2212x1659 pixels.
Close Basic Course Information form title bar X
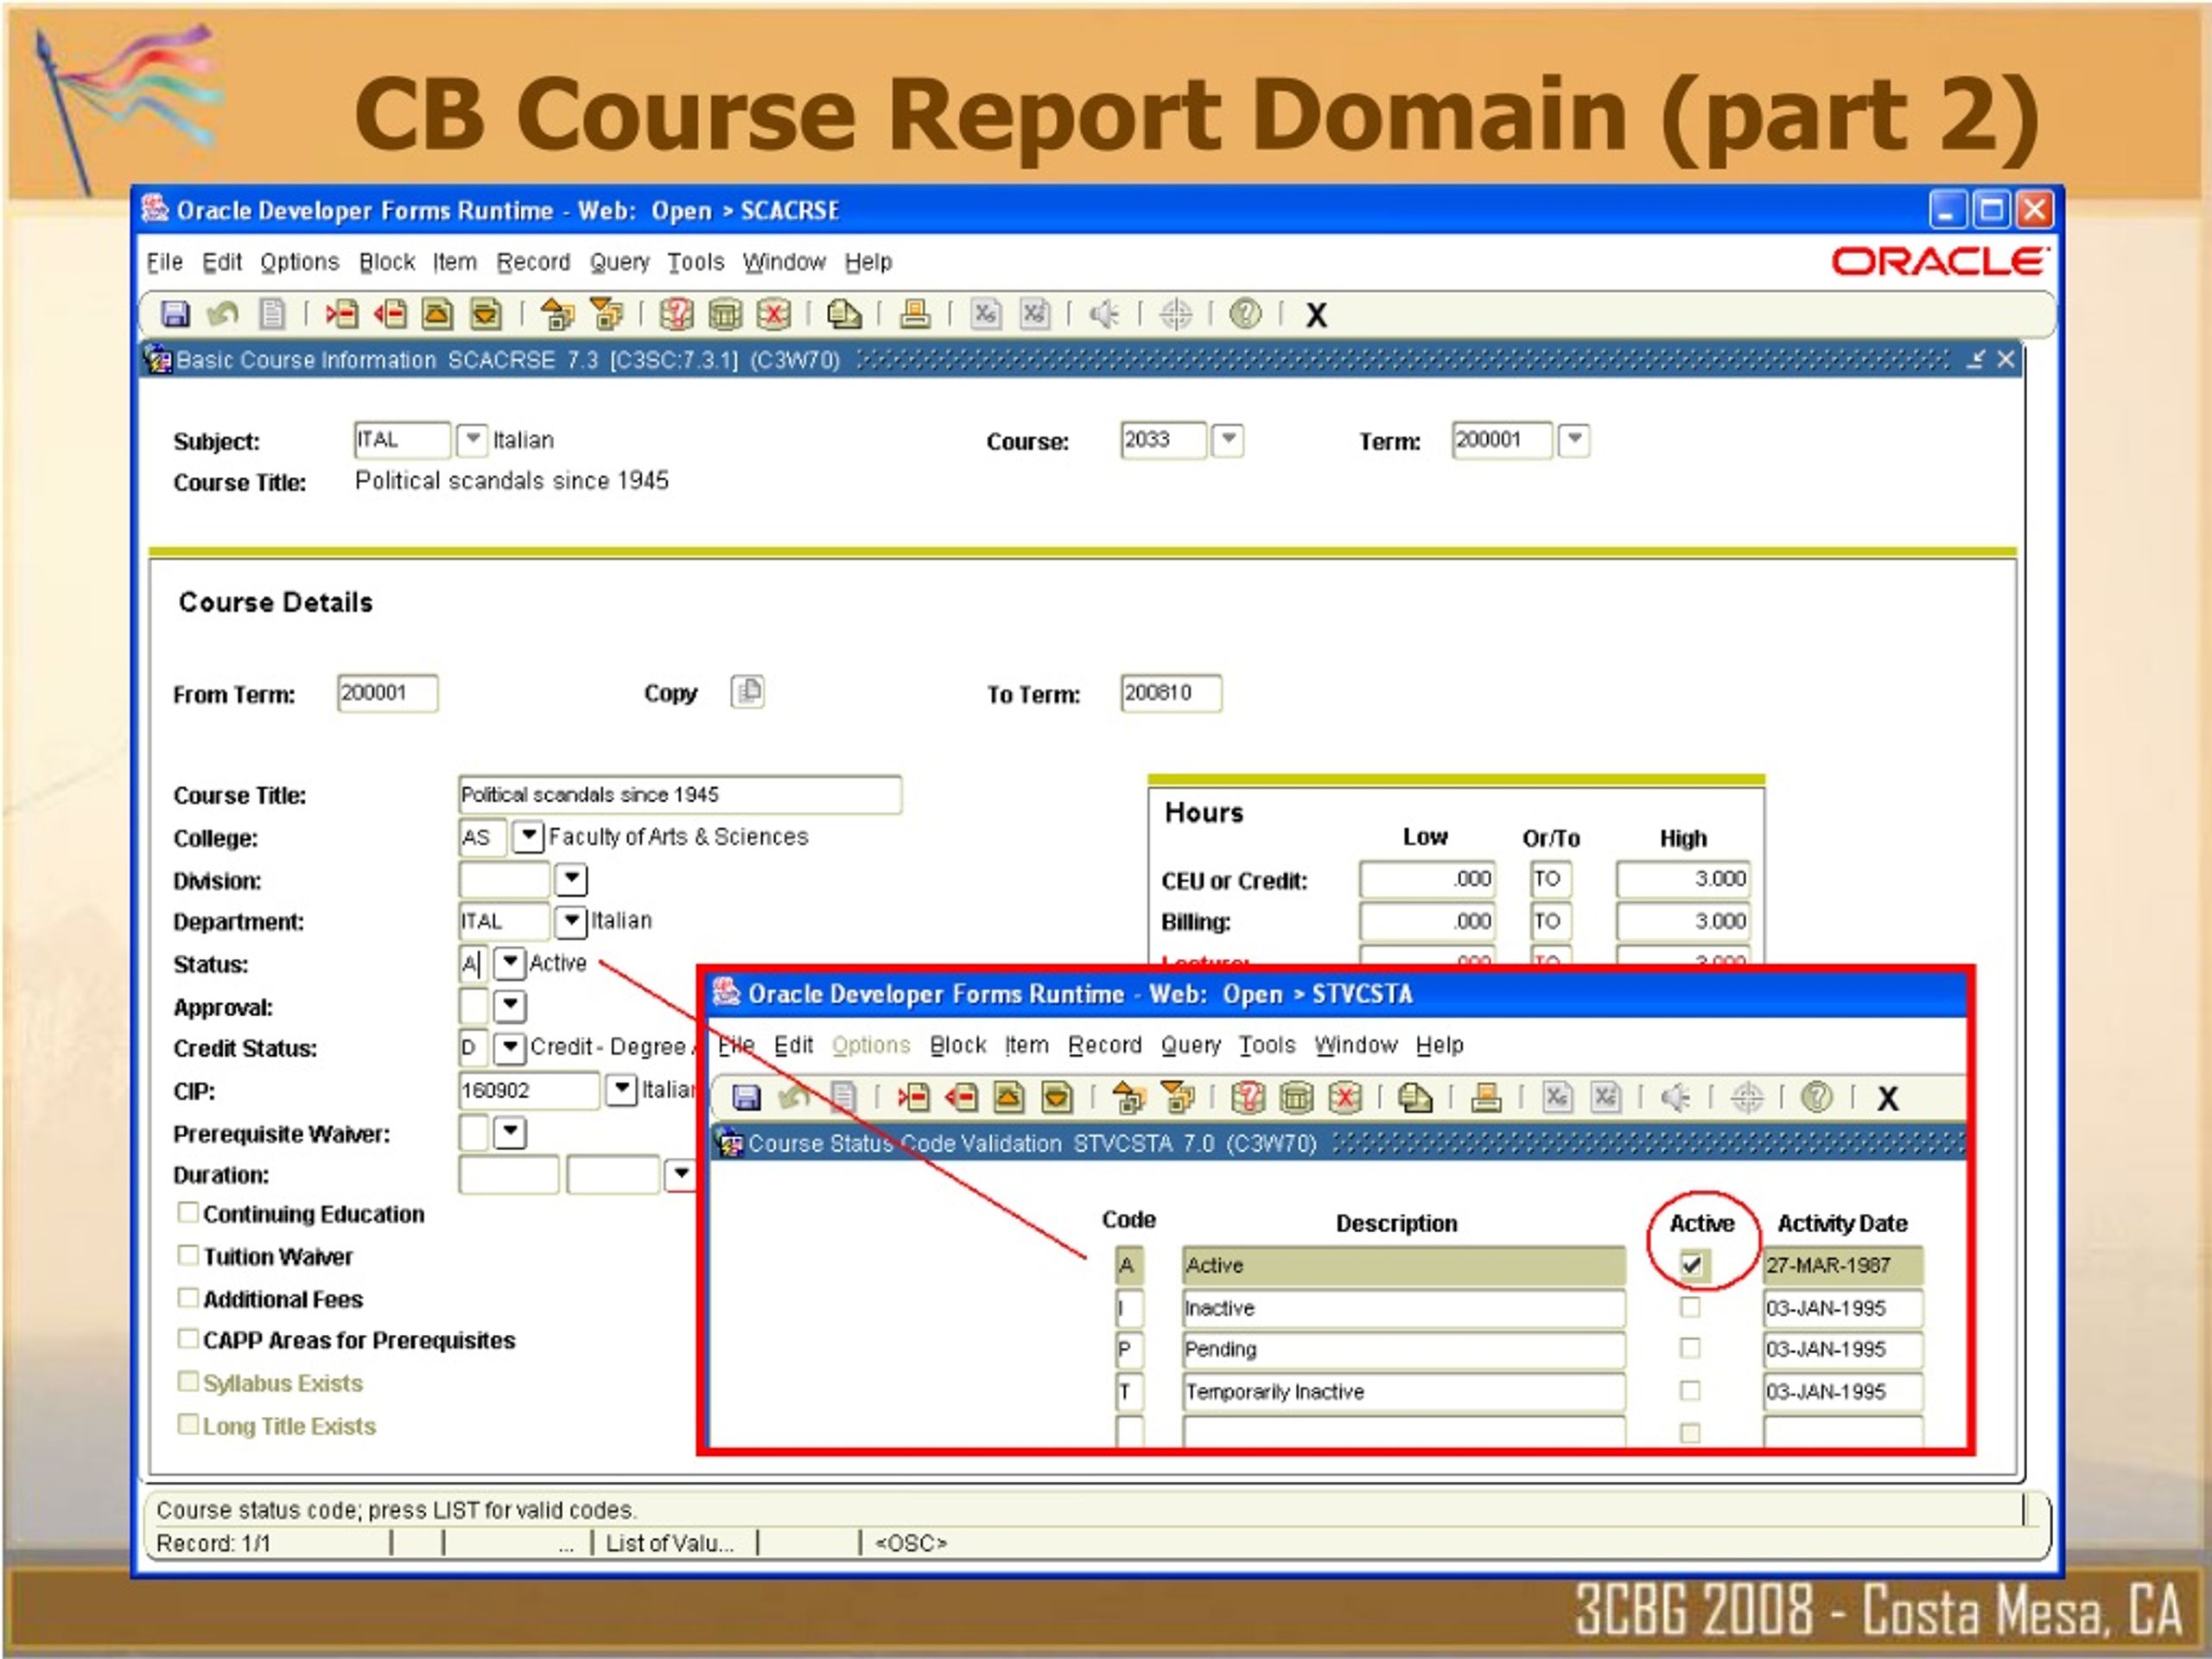2005,359
